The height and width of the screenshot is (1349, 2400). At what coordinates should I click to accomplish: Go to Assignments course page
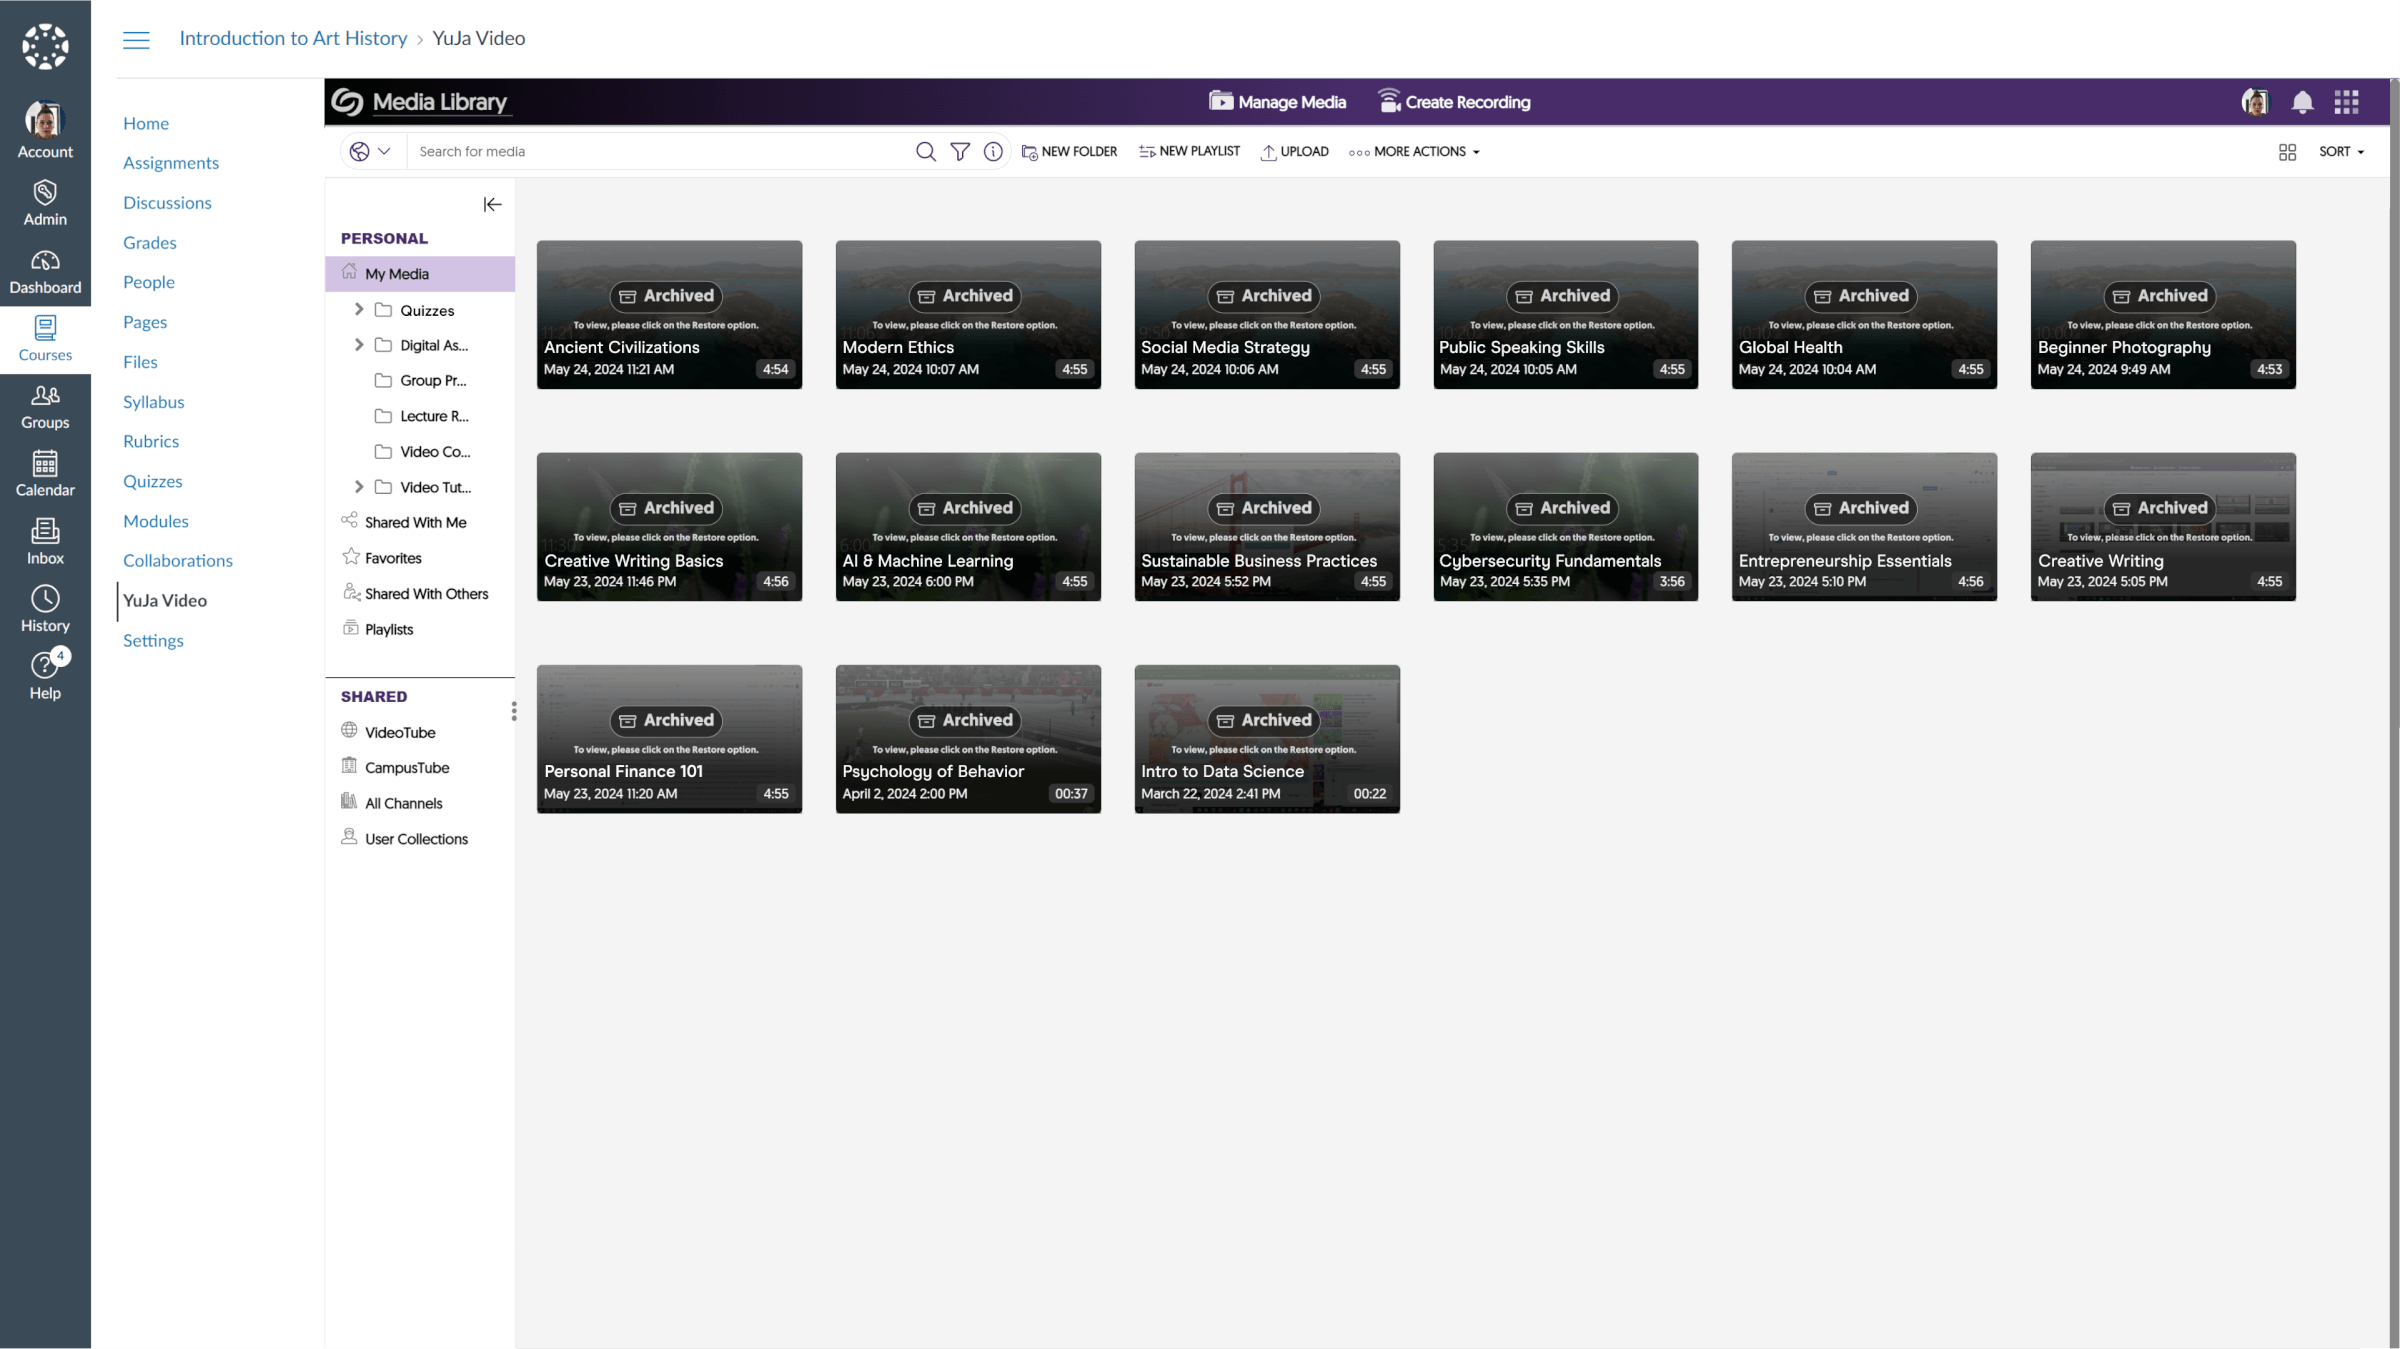171,163
